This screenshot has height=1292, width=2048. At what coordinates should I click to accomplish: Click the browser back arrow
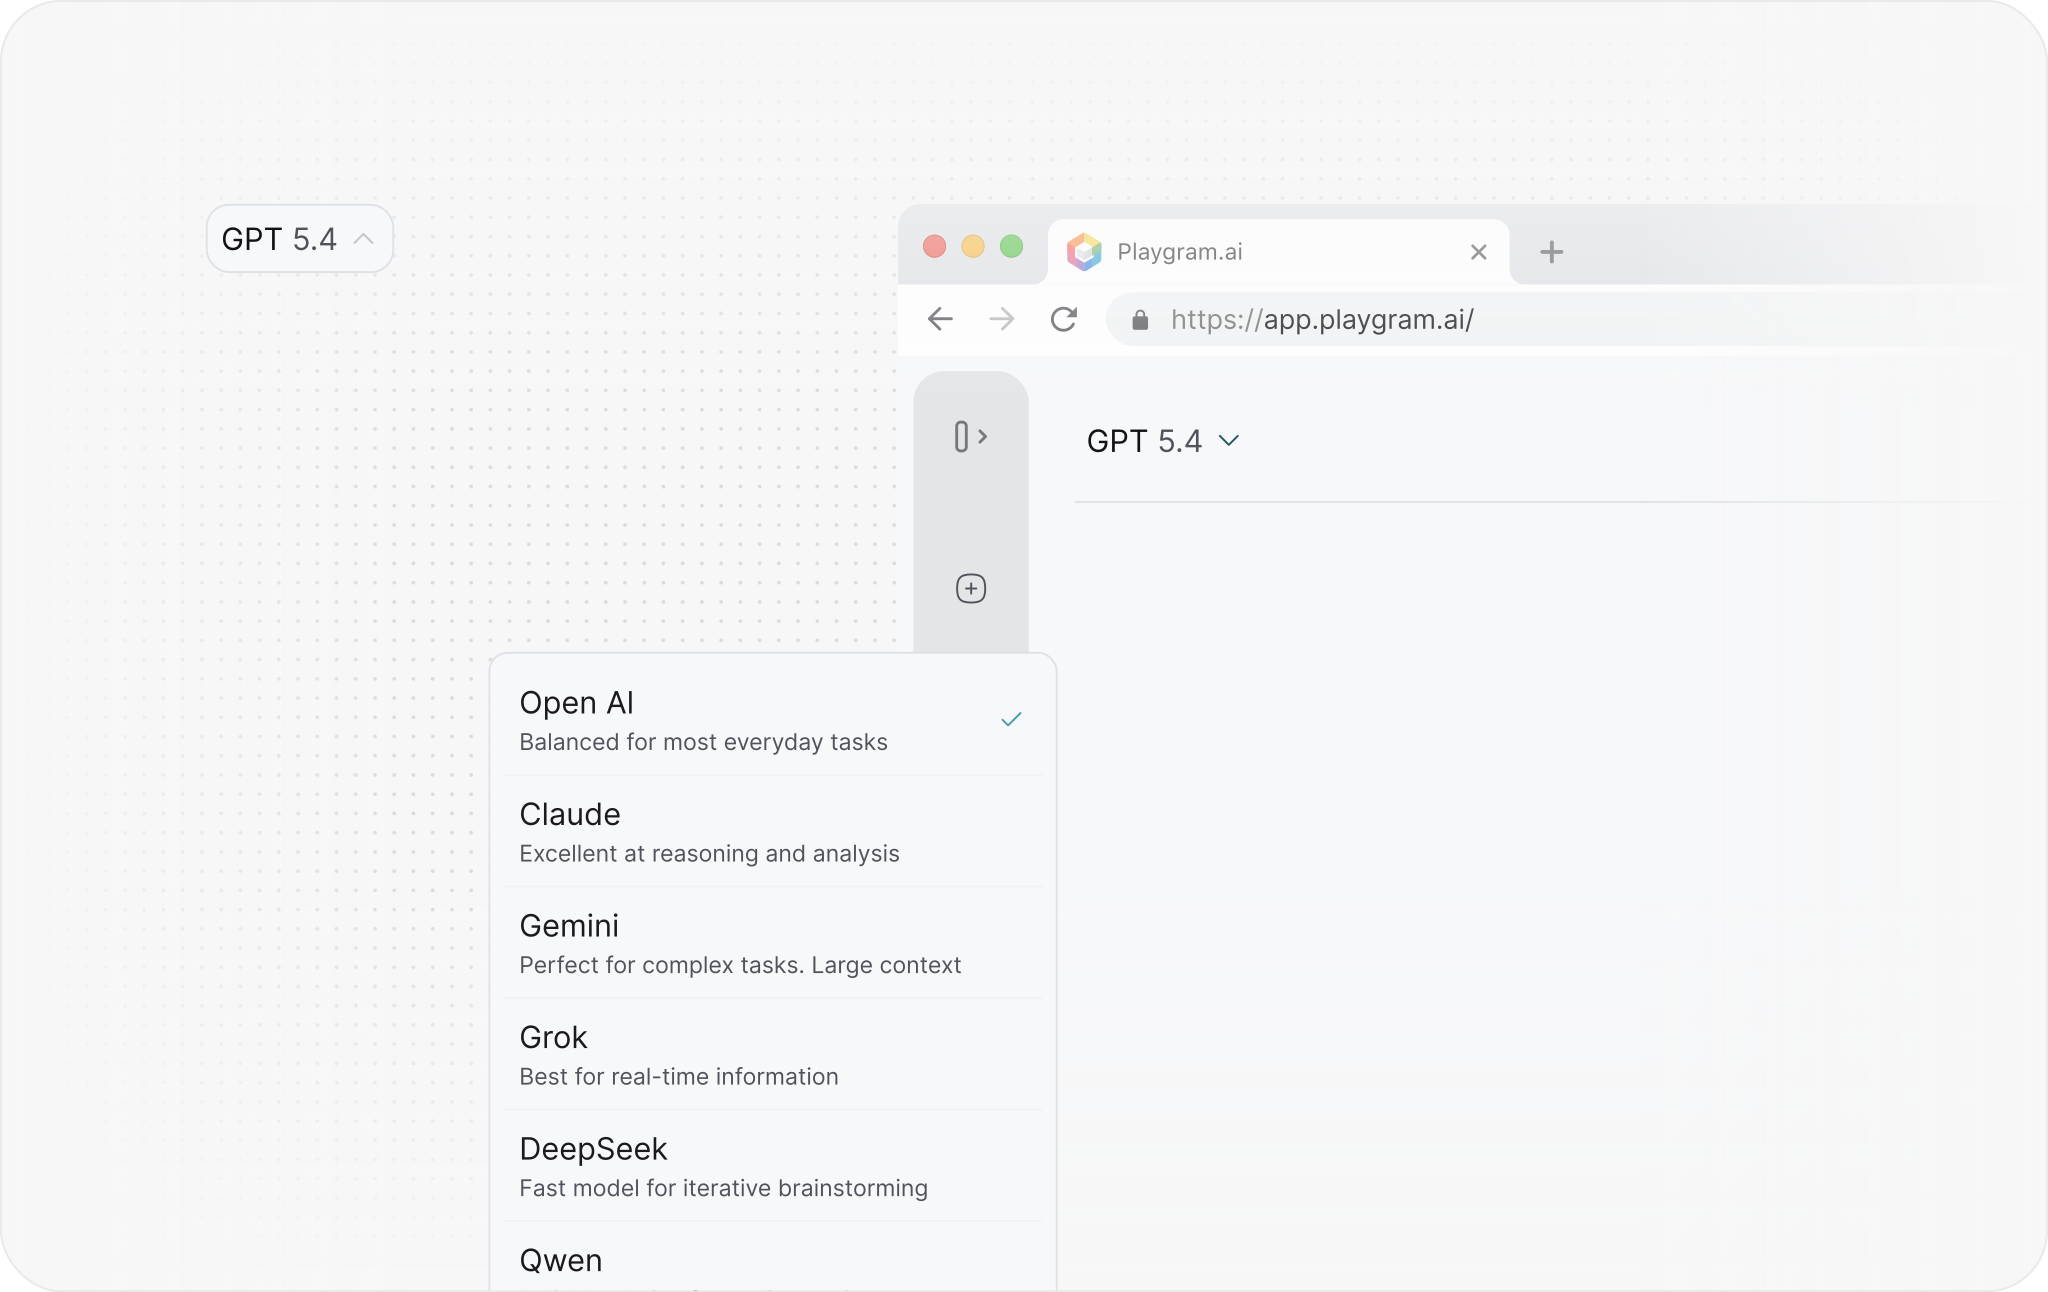[x=940, y=319]
